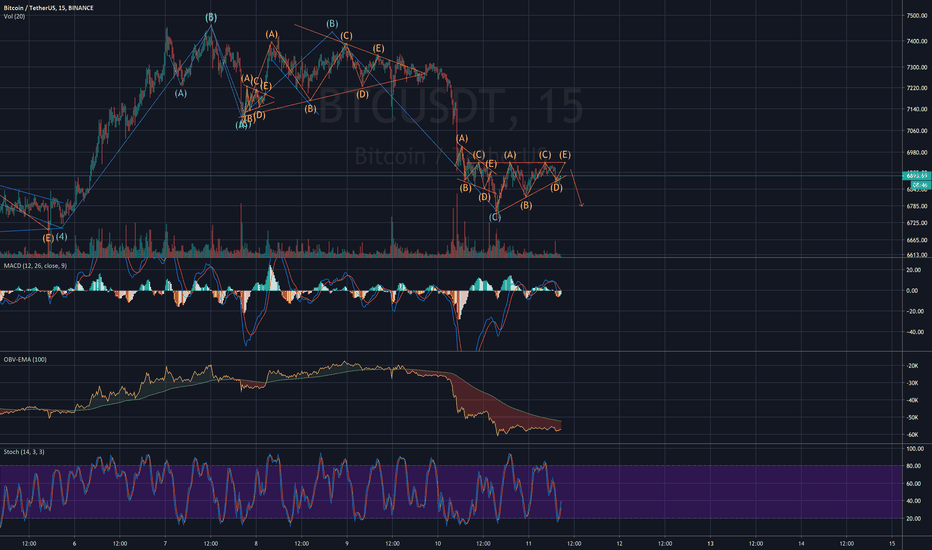Click date 8 on the time axis
Screen dimensions: 932x550
click(256, 543)
